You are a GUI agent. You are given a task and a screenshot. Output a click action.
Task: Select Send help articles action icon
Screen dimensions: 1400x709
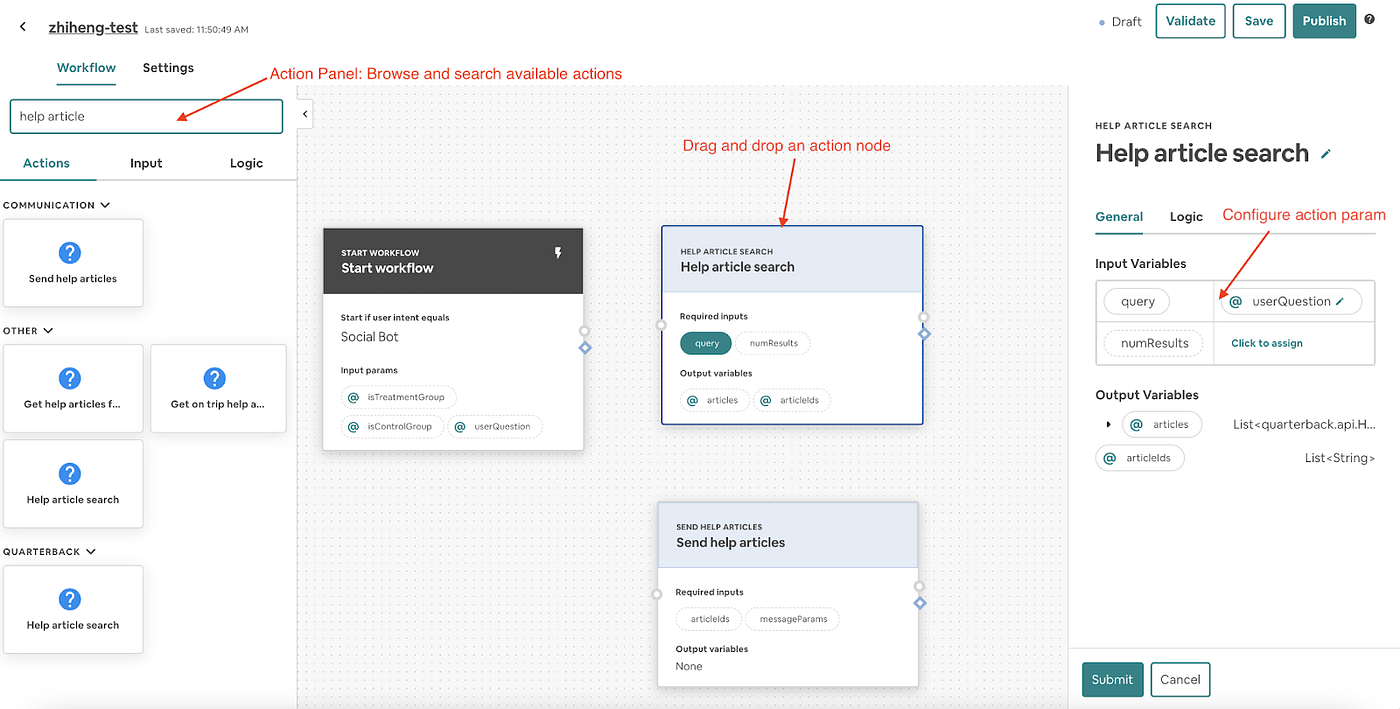coord(70,253)
